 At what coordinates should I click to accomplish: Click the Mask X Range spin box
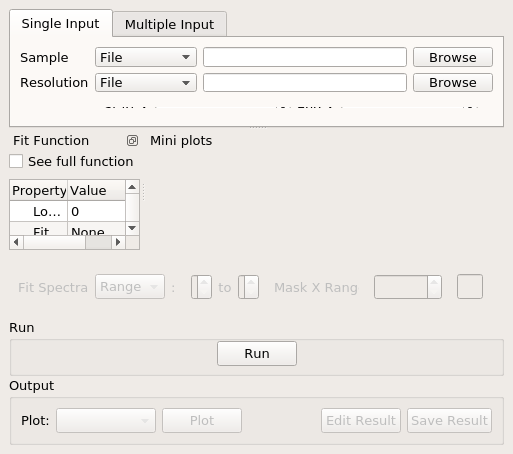point(408,287)
